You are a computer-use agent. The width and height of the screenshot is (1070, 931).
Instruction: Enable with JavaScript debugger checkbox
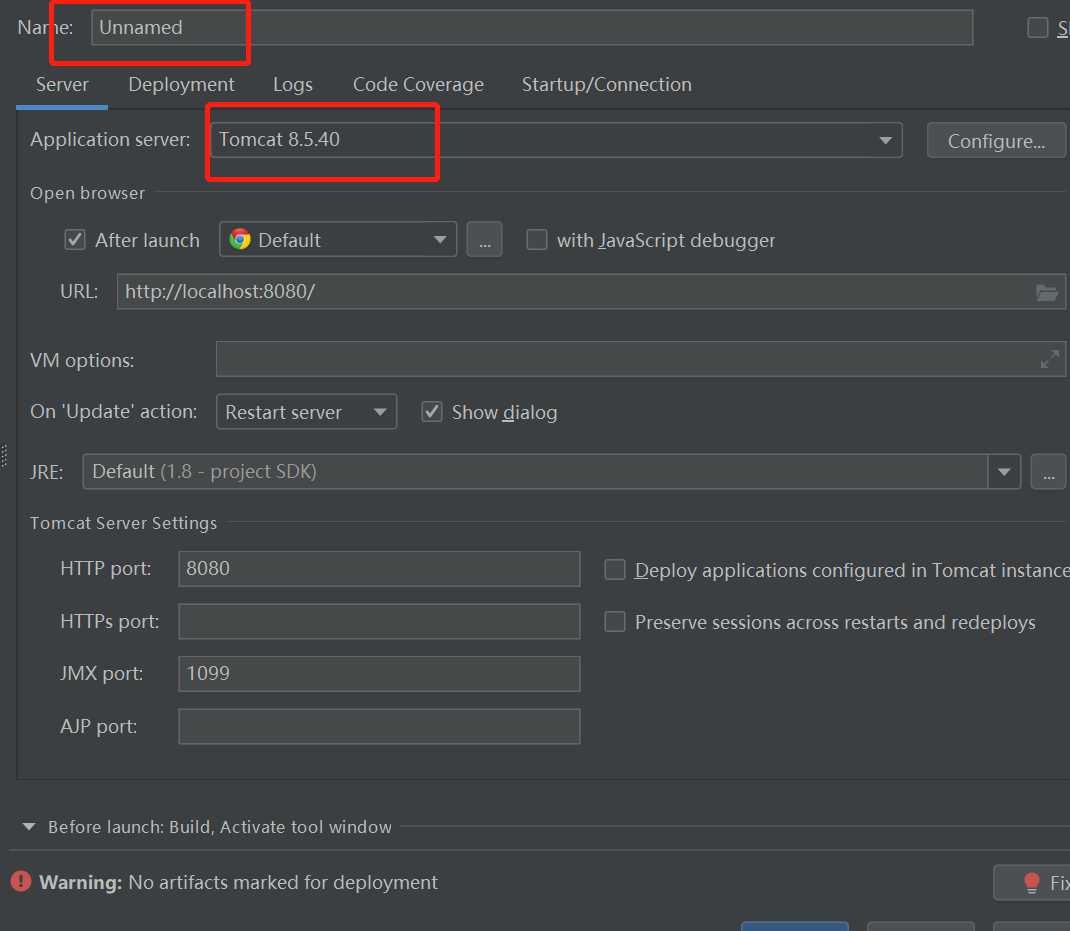(537, 240)
